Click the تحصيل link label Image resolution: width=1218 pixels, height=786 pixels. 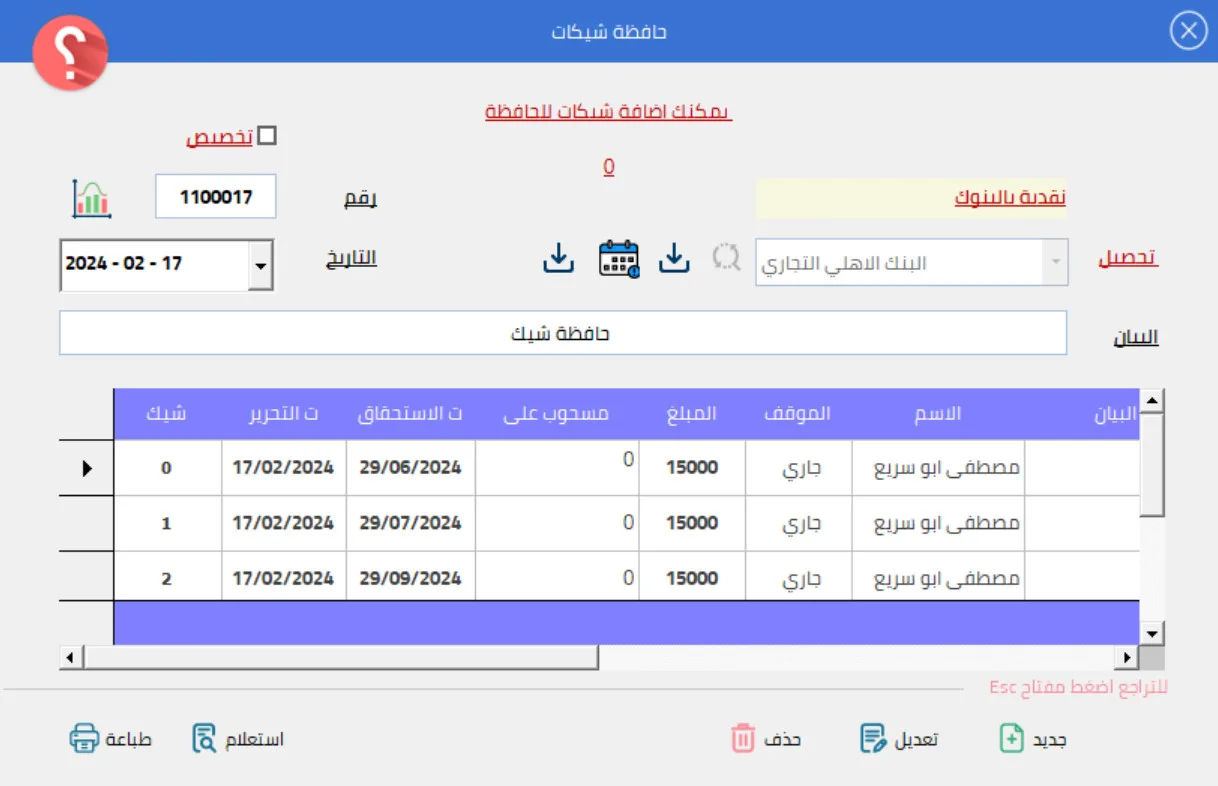pyautogui.click(x=1128, y=258)
